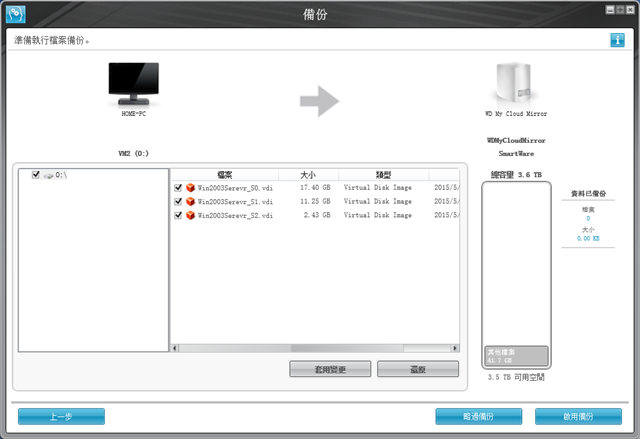Click the 3.5 TB 可用空間 text

pyautogui.click(x=516, y=377)
